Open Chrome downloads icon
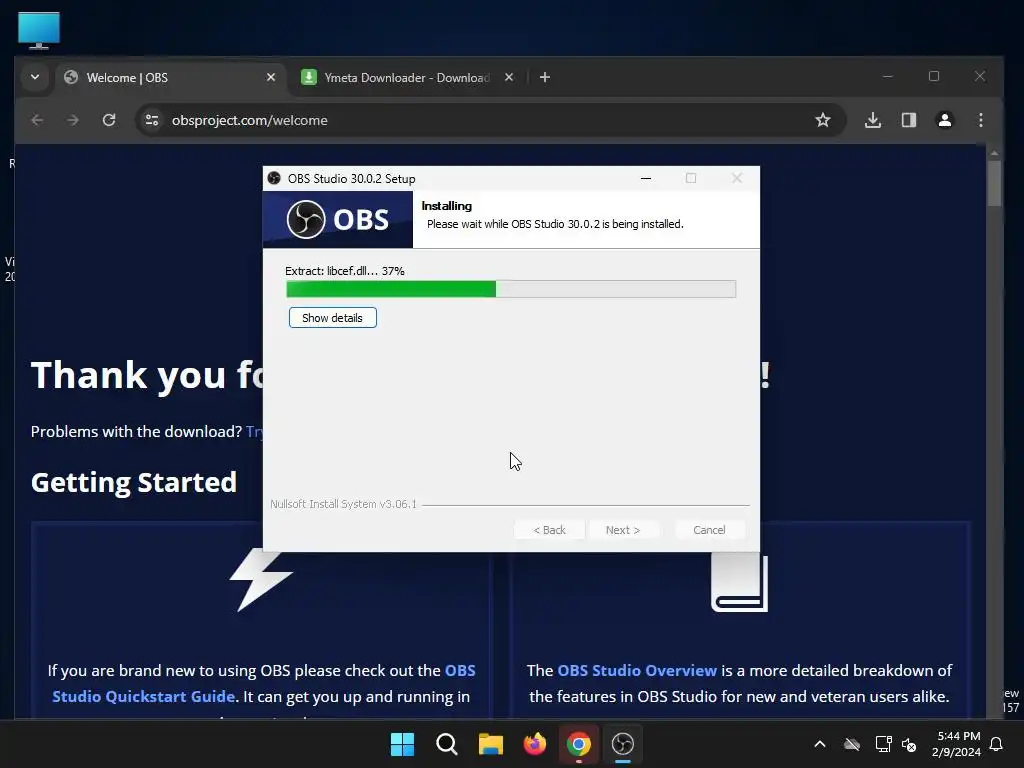Image resolution: width=1024 pixels, height=768 pixels. 873,120
